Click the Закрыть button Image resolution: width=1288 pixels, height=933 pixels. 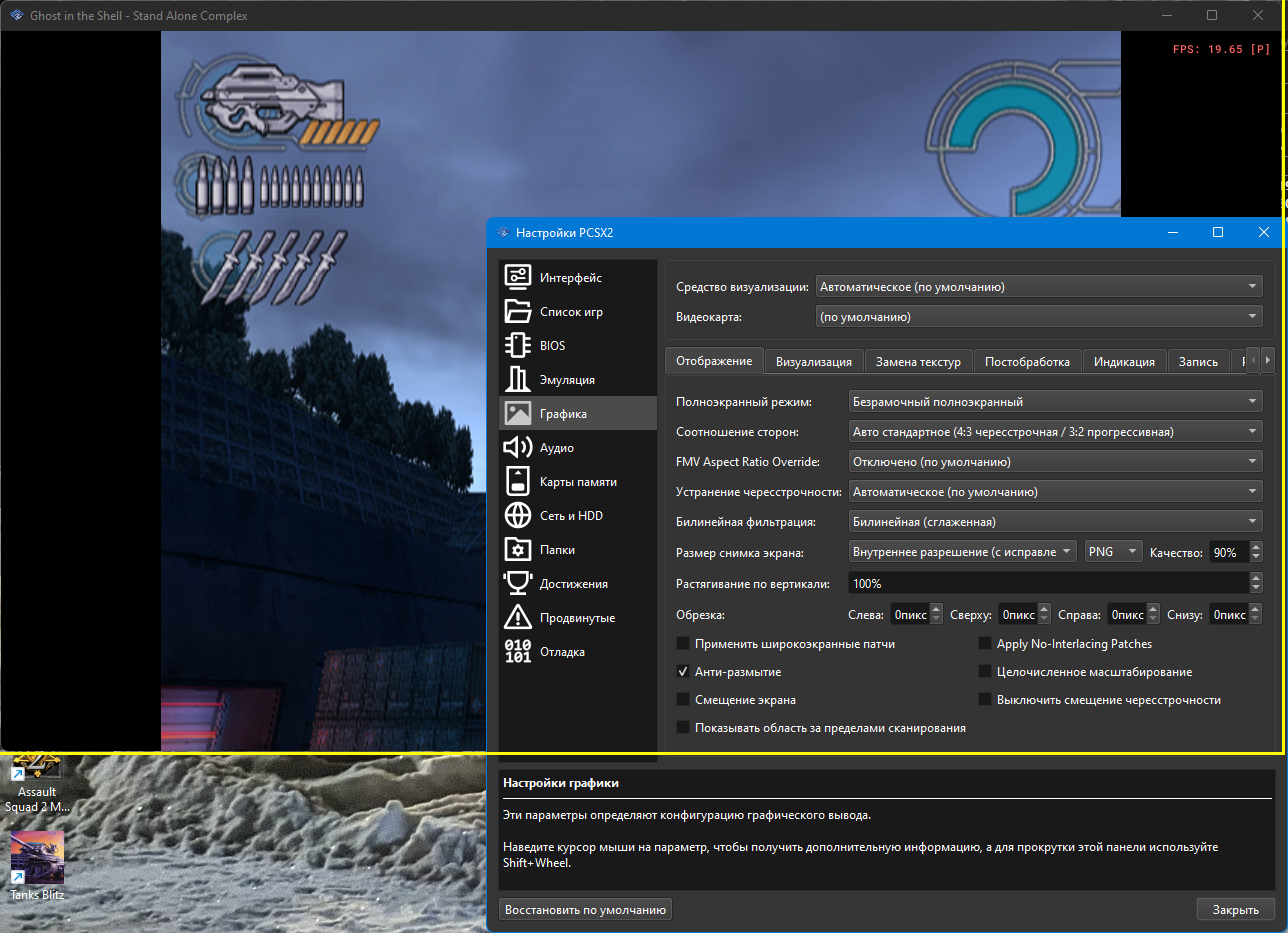click(x=1236, y=910)
